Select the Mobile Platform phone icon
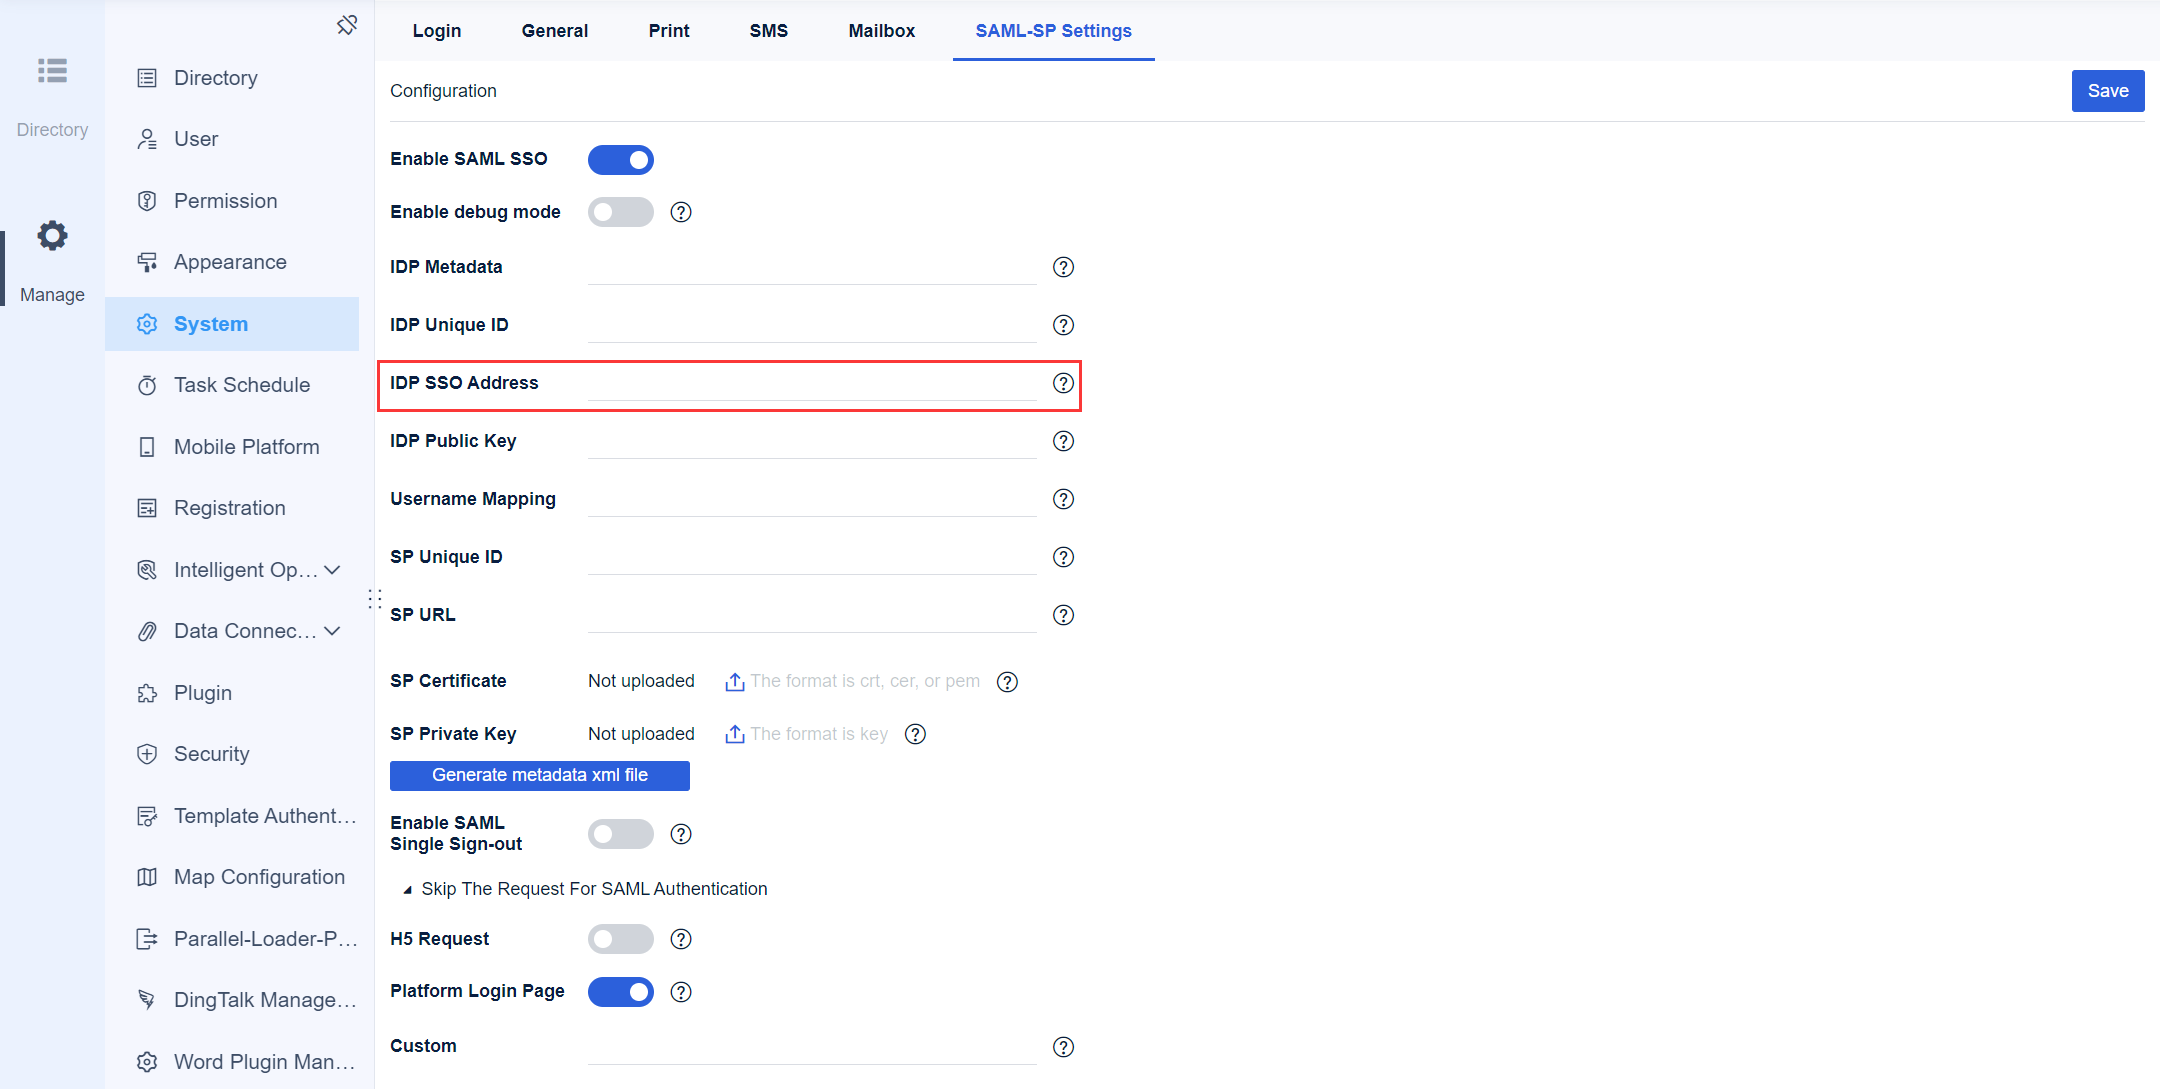This screenshot has height=1089, width=2160. pyautogui.click(x=147, y=446)
